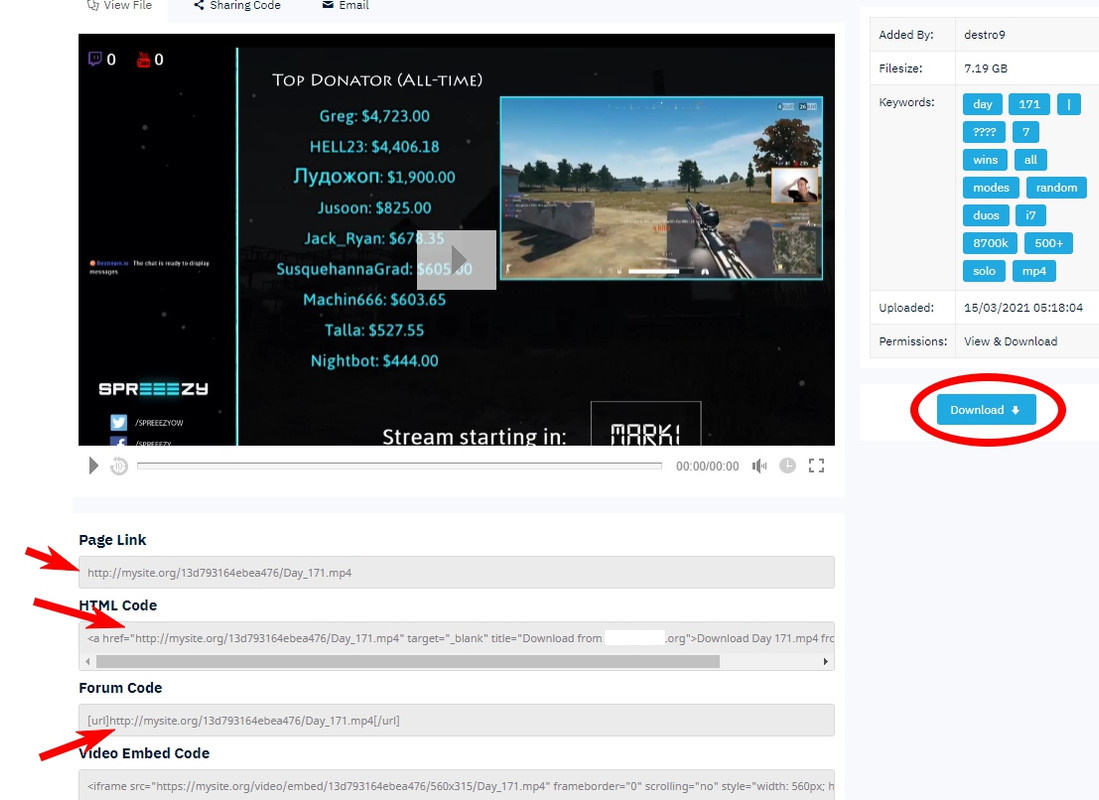1099x800 pixels.
Task: Click the YouTube viewer count icon in video
Action: [144, 59]
